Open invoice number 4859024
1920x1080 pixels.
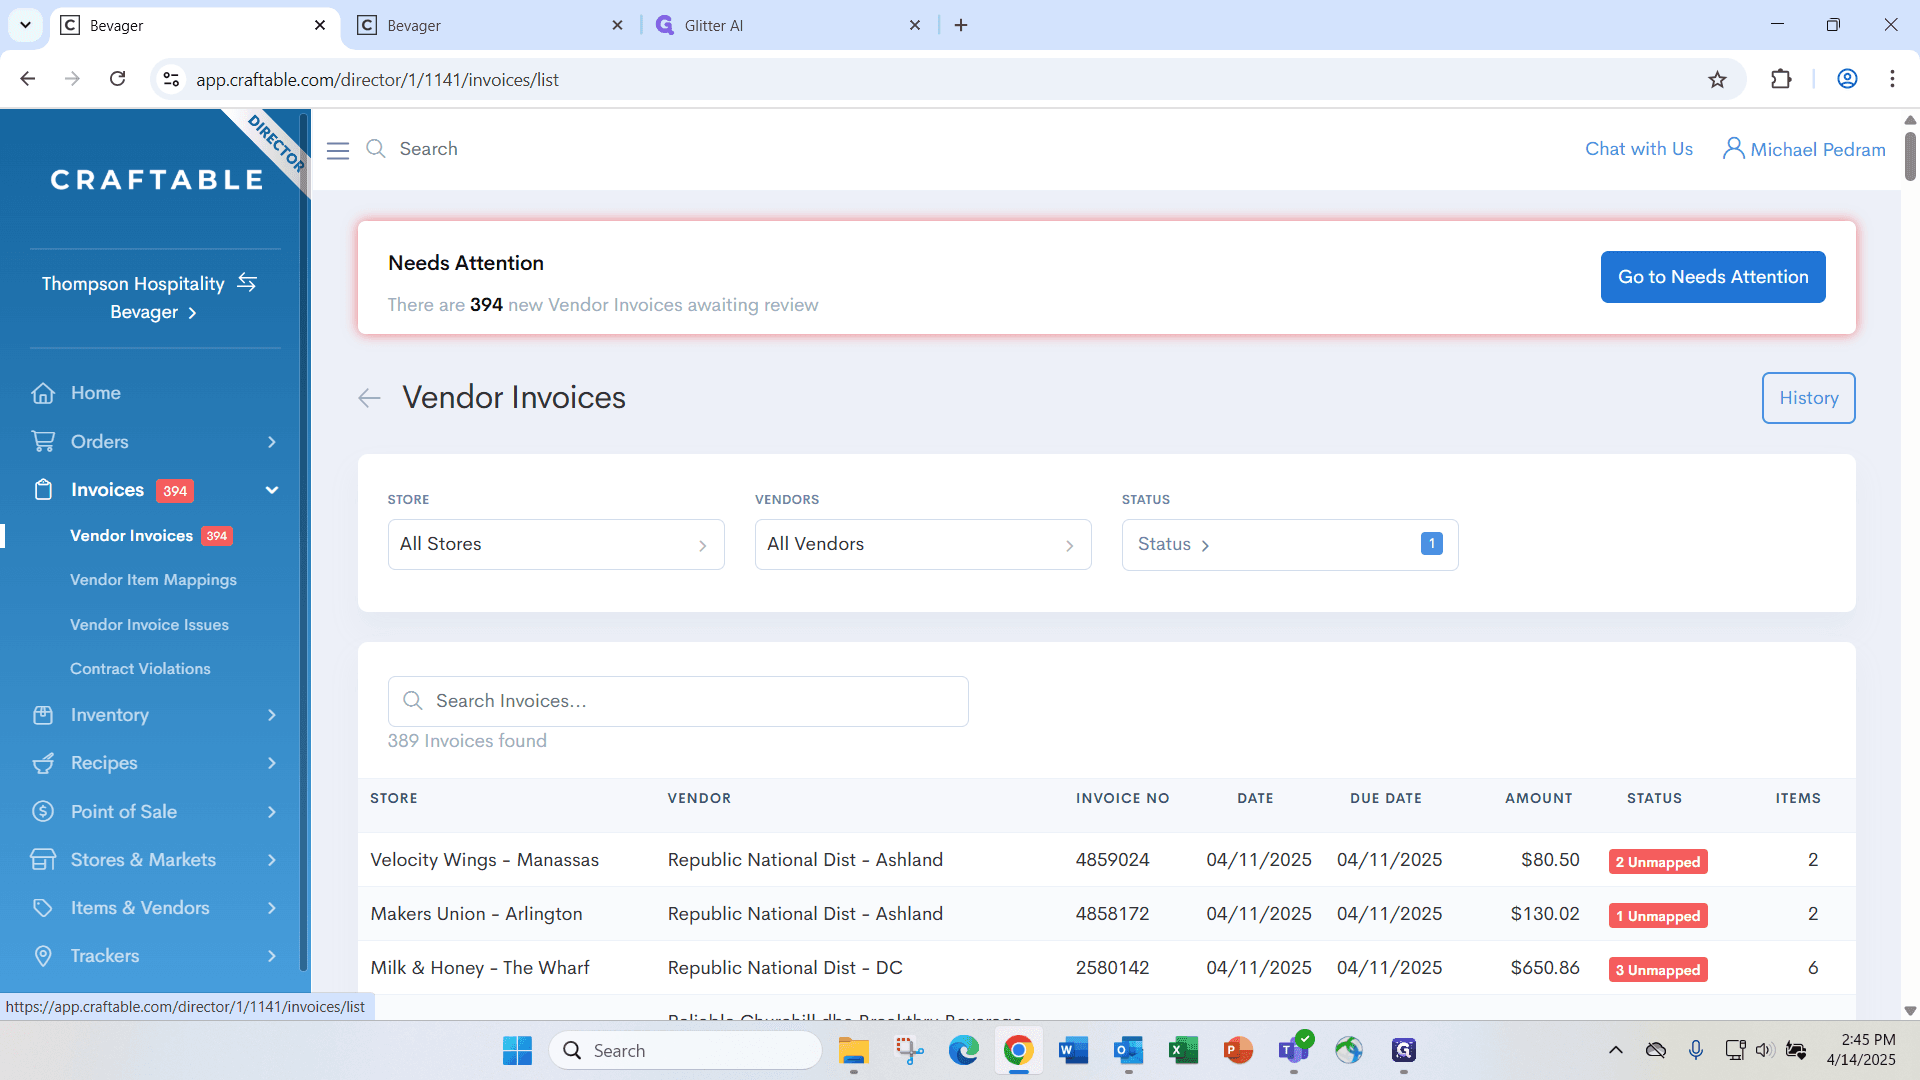1112,860
